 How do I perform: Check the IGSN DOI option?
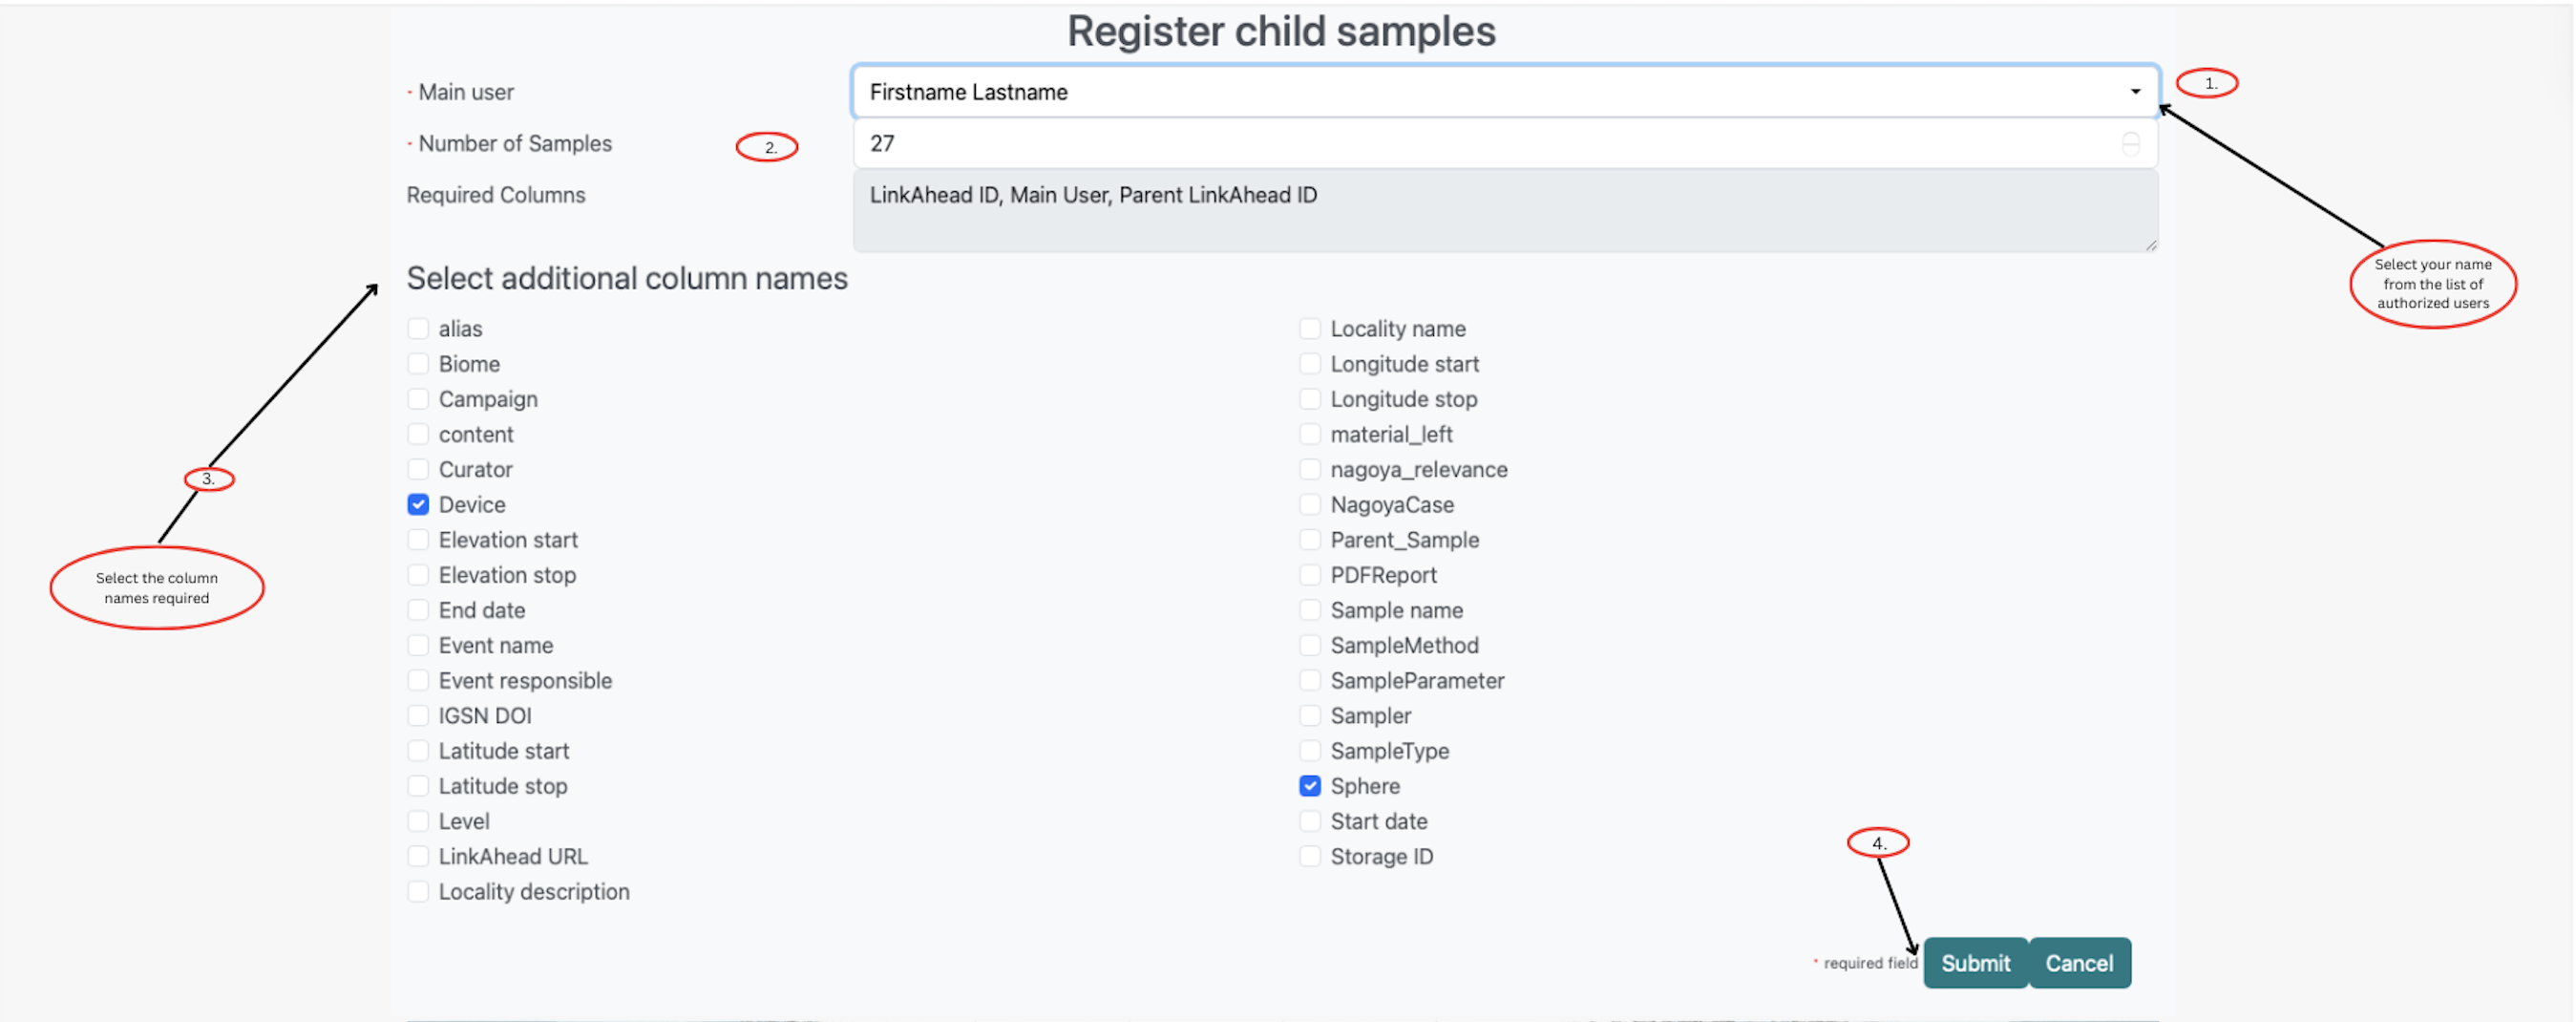[x=418, y=715]
